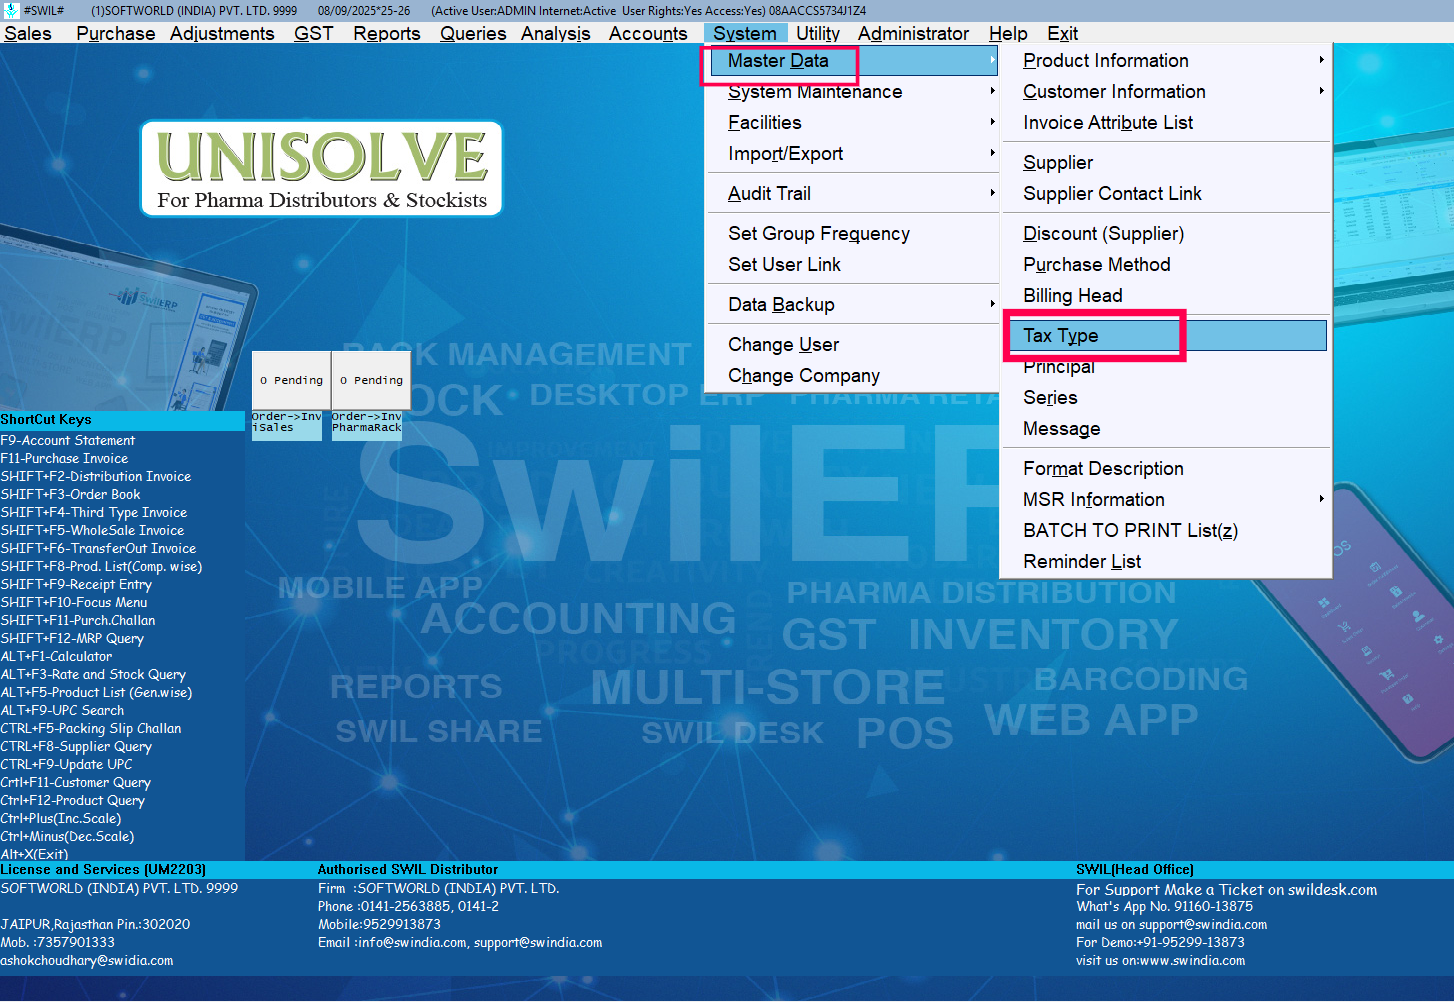The width and height of the screenshot is (1454, 1002).
Task: Click SHIFT+F5-WholeSale Invoice shortcut
Action: click(x=92, y=531)
